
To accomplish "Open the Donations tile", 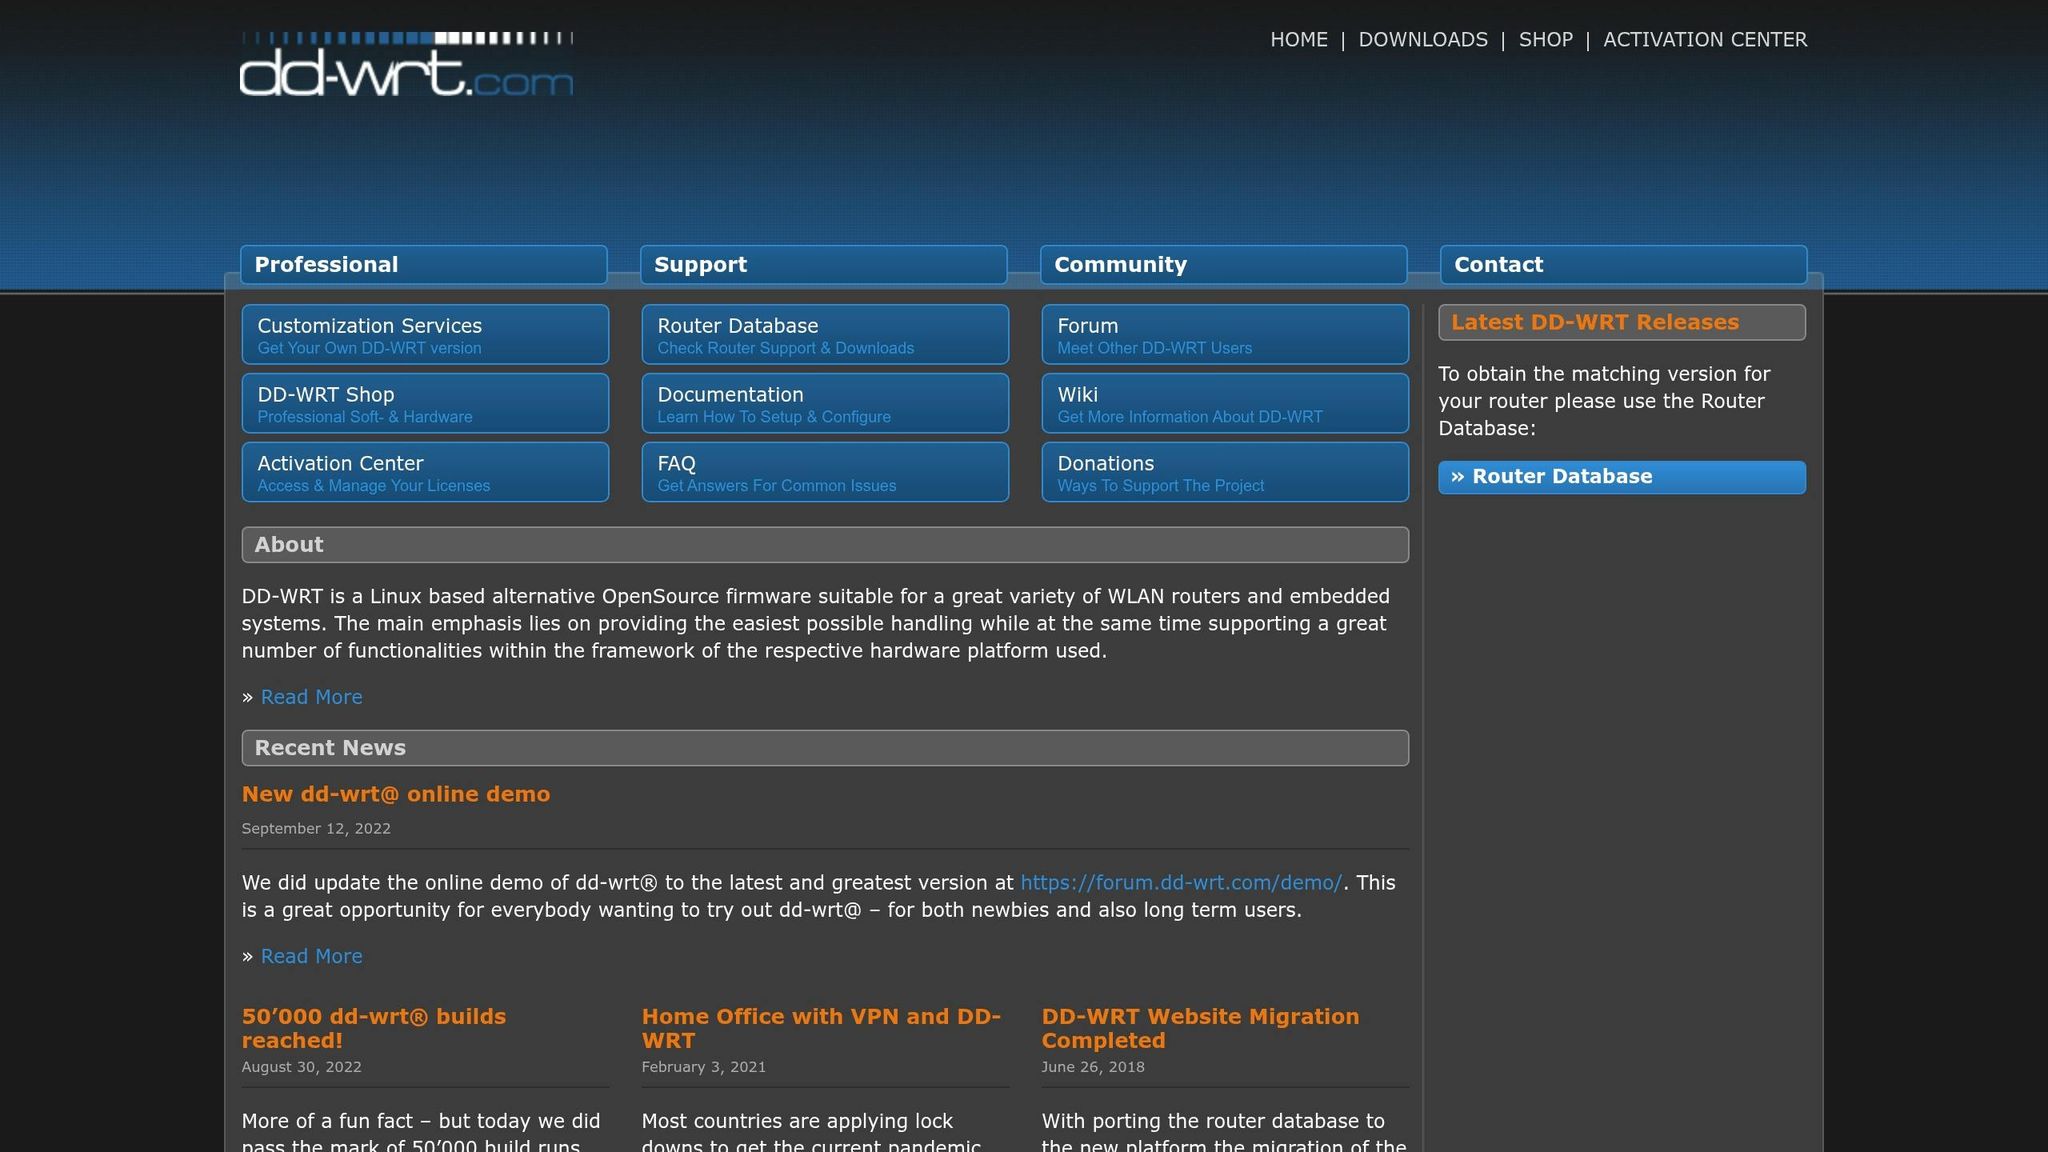I will click(x=1225, y=473).
